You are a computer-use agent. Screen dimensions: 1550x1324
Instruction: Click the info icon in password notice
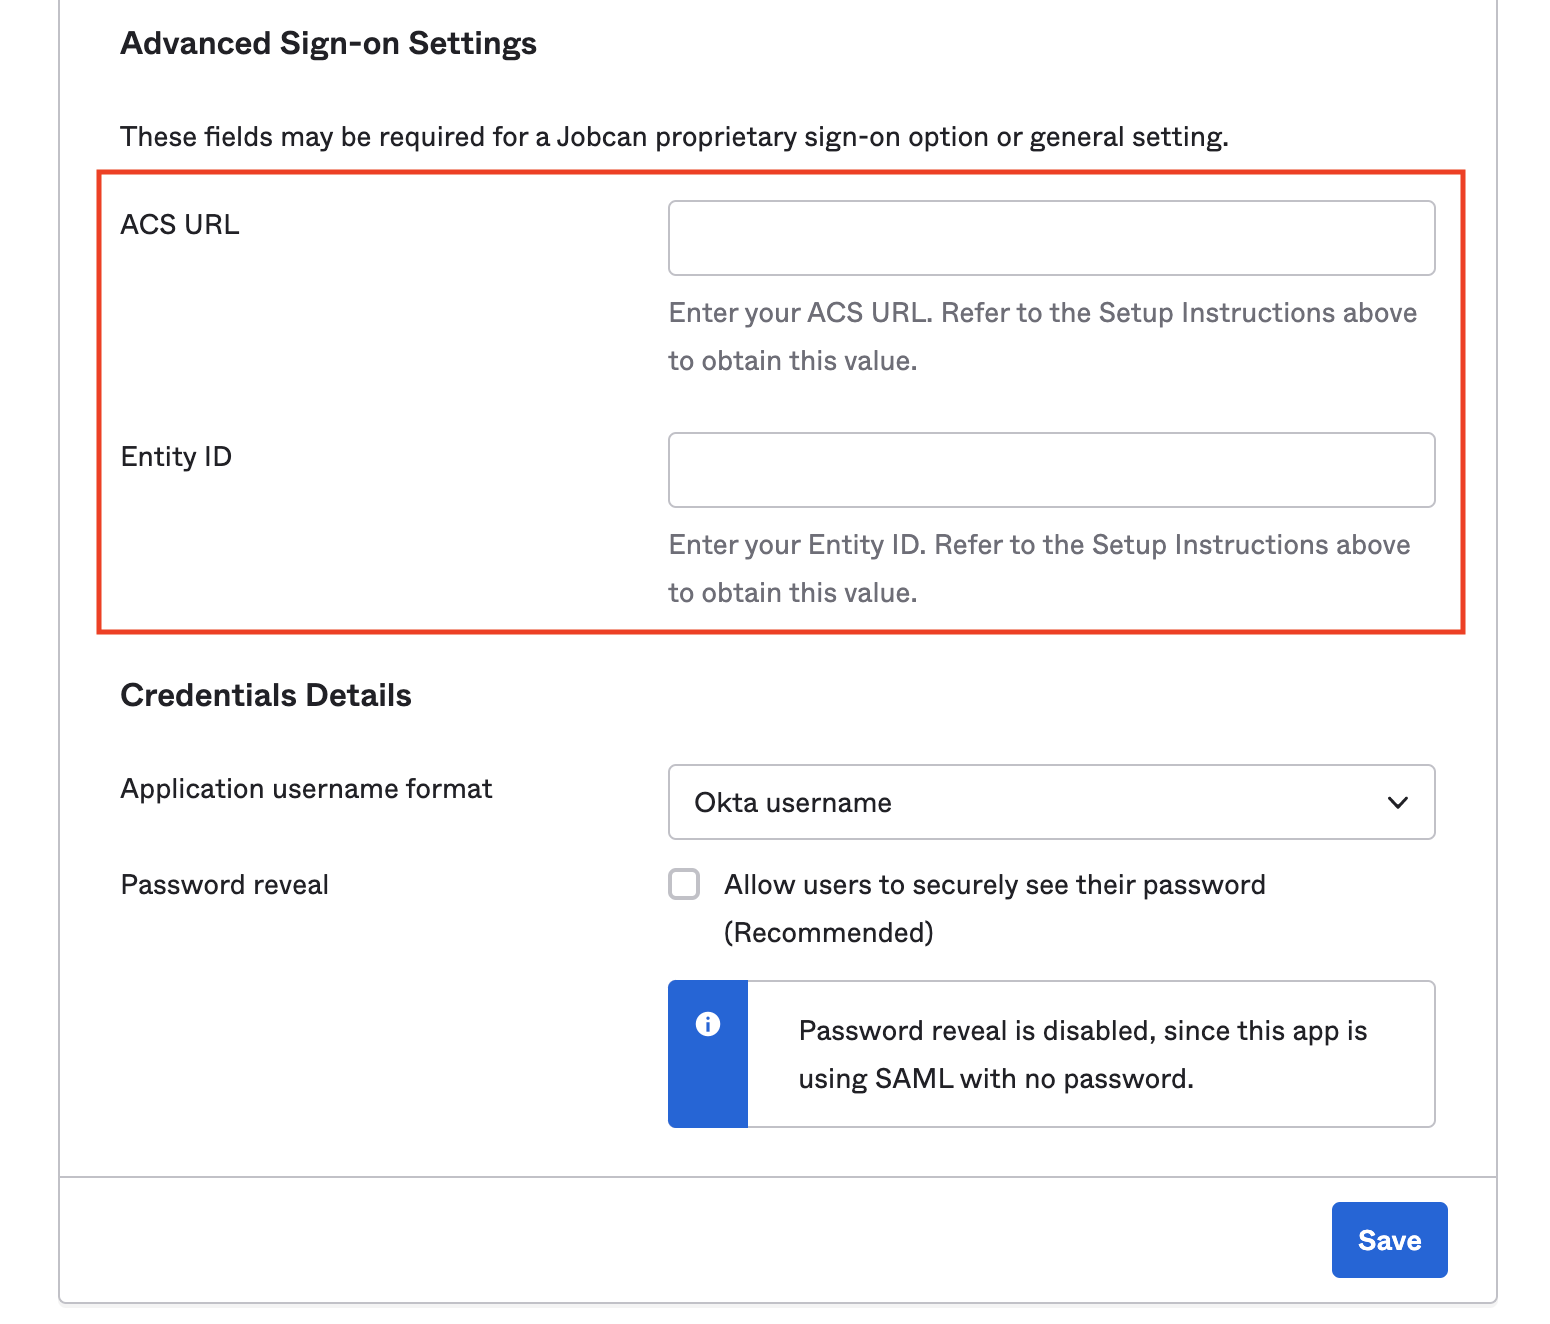(708, 1024)
